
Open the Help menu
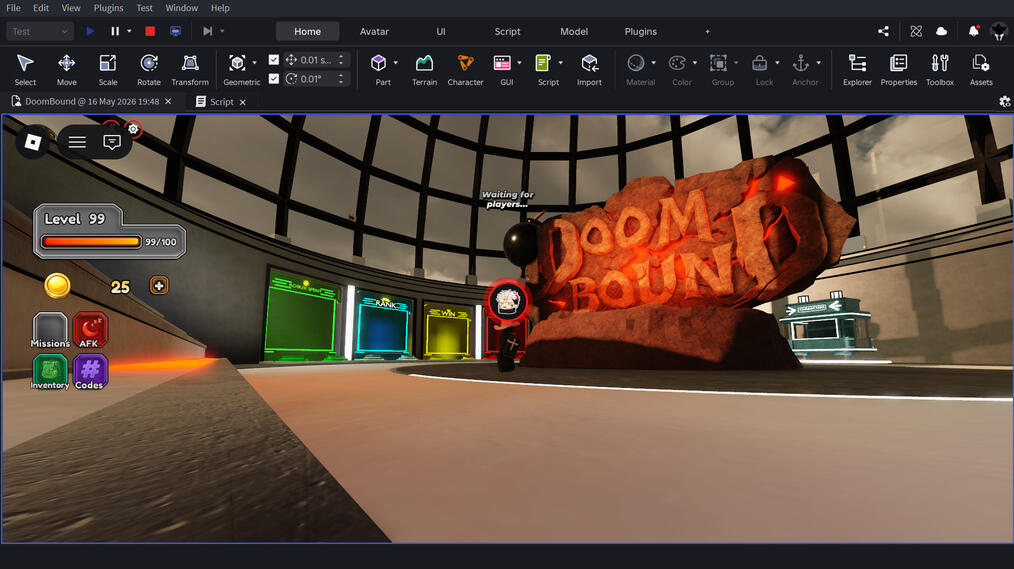[220, 8]
